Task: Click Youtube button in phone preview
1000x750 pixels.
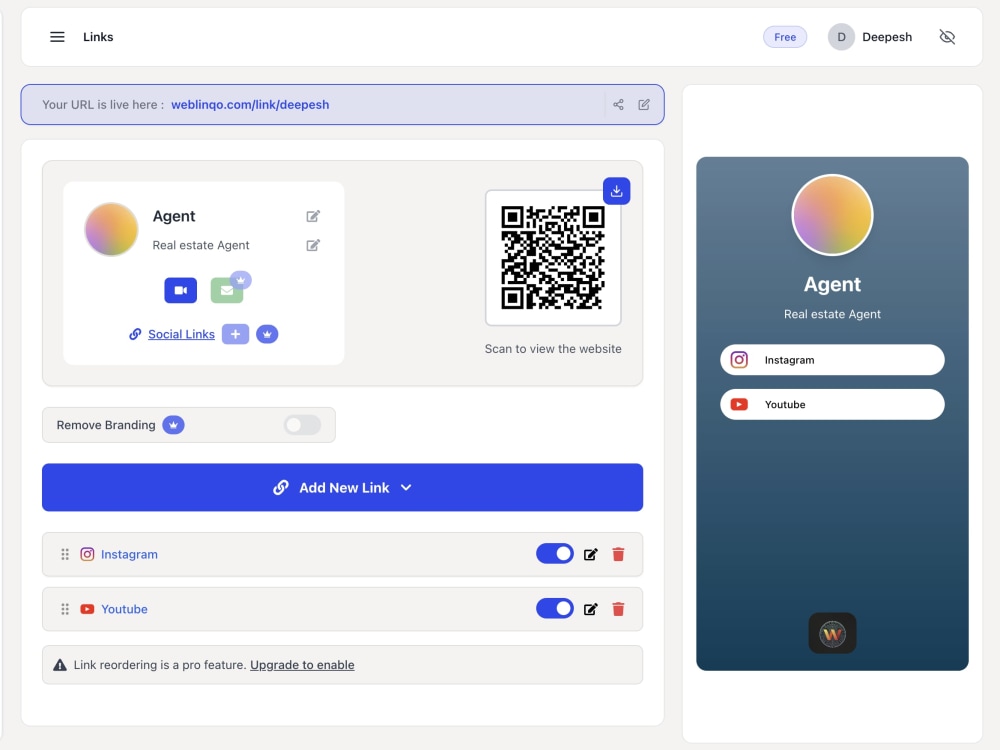Action: [x=832, y=404]
